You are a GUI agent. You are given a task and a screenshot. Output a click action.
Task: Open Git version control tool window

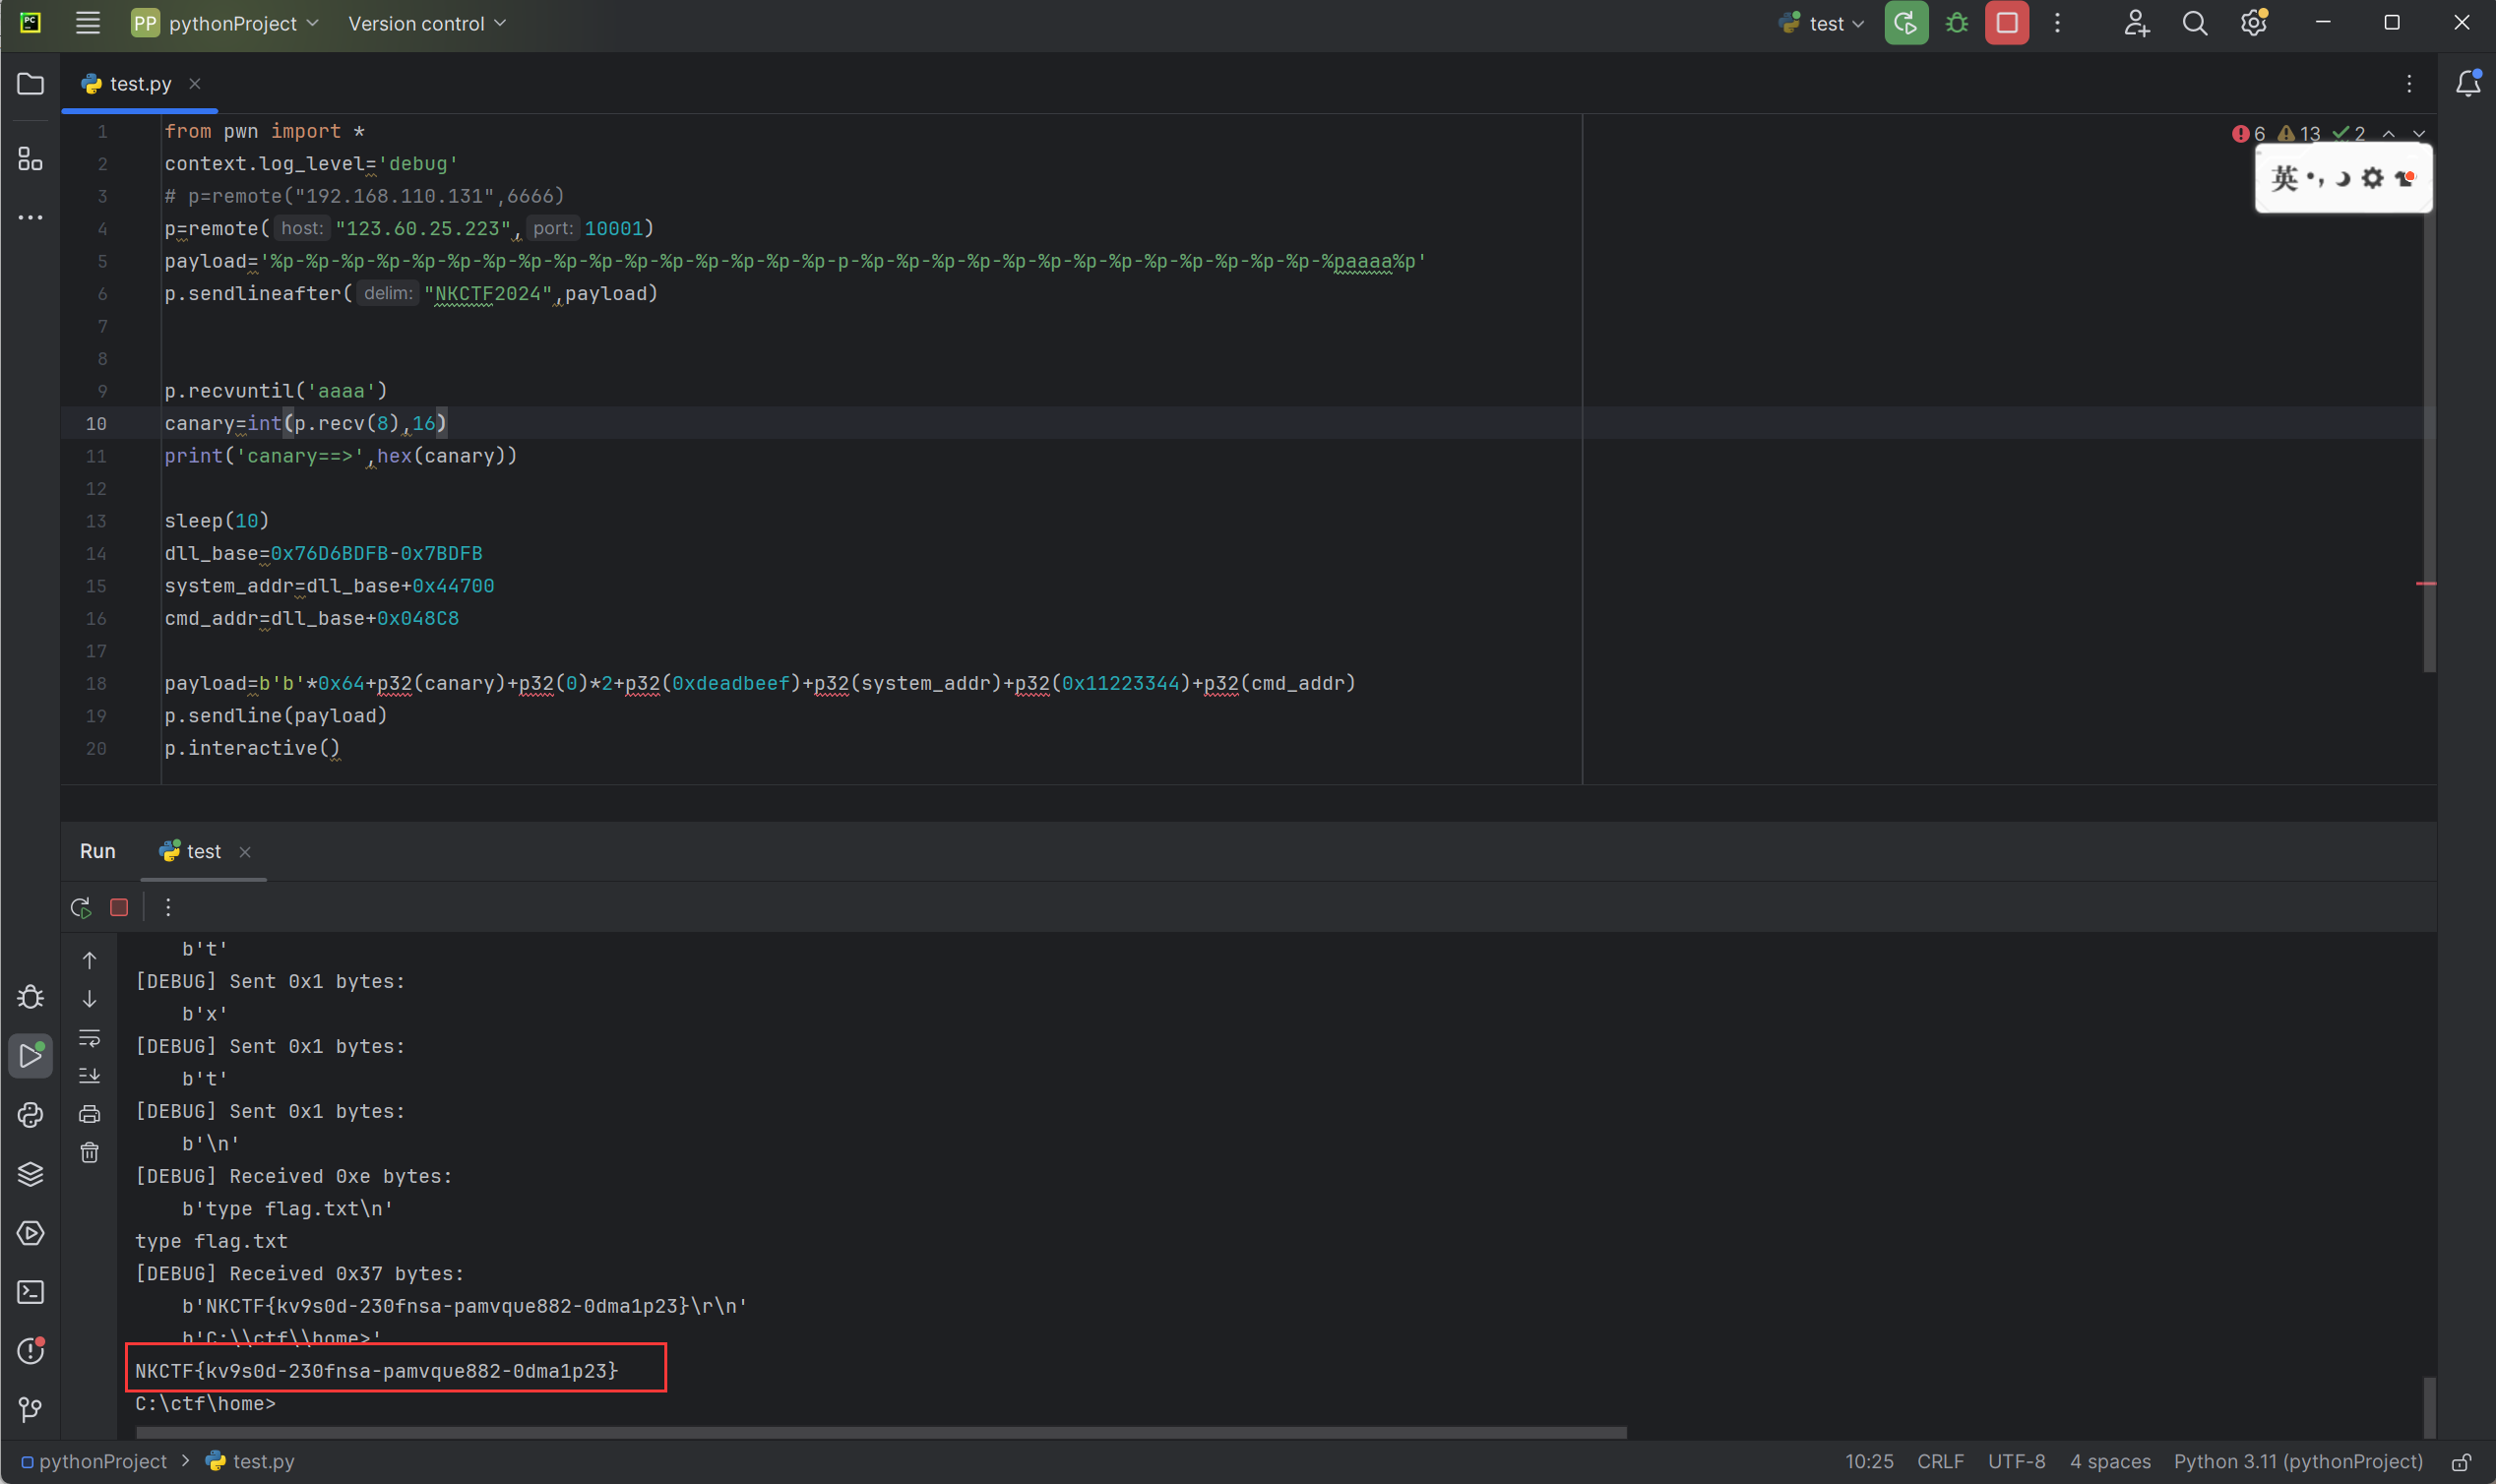31,1409
